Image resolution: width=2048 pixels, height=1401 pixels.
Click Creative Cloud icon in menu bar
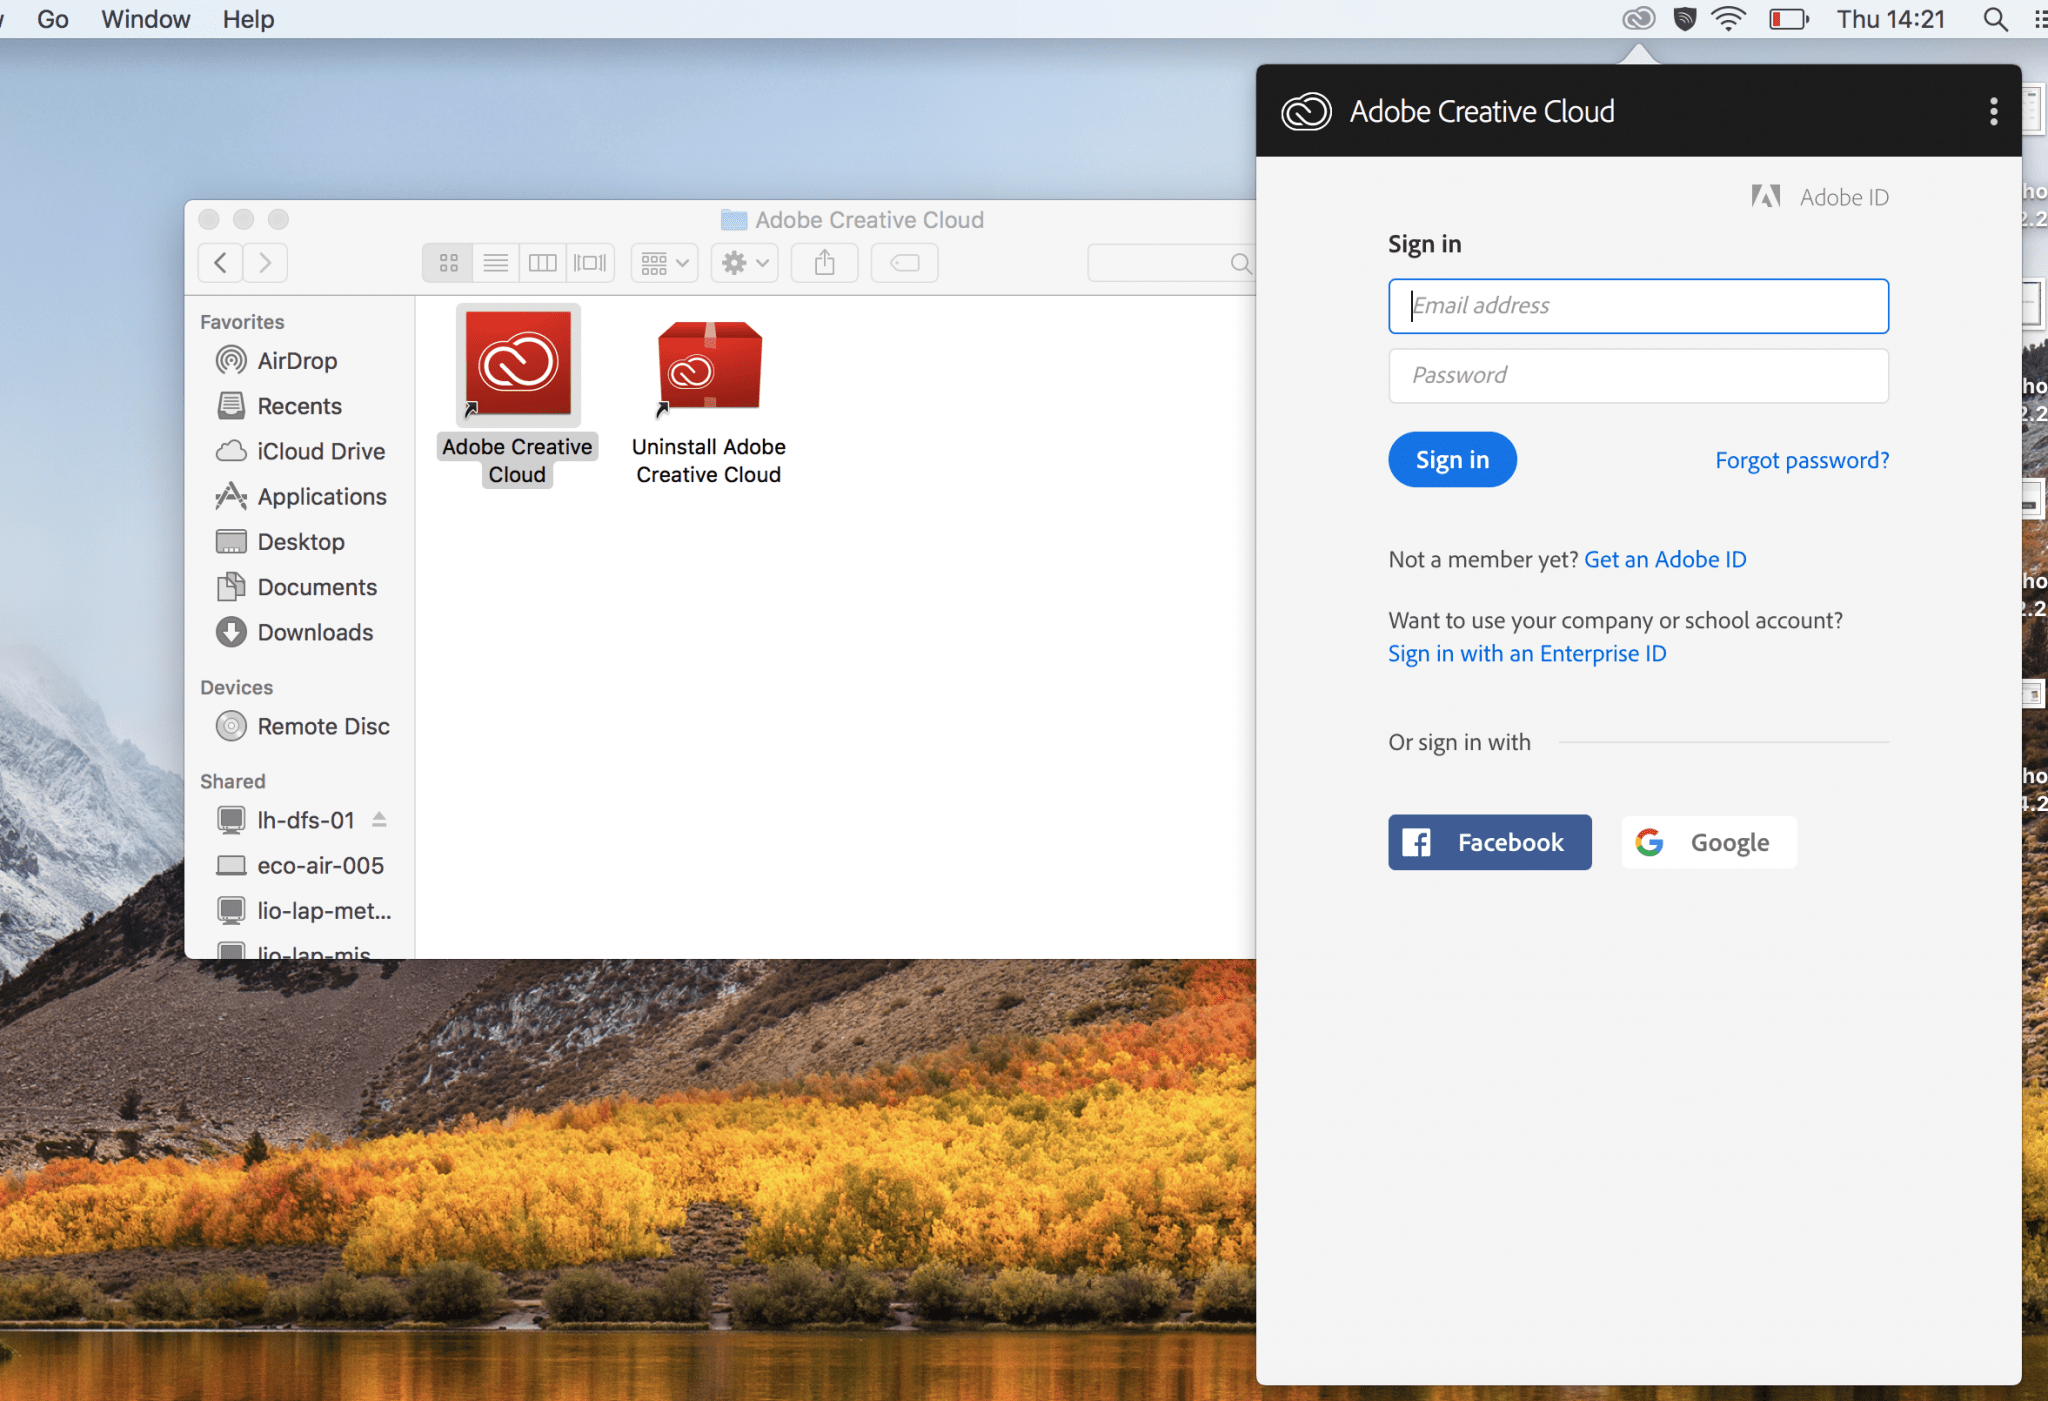1637,19
